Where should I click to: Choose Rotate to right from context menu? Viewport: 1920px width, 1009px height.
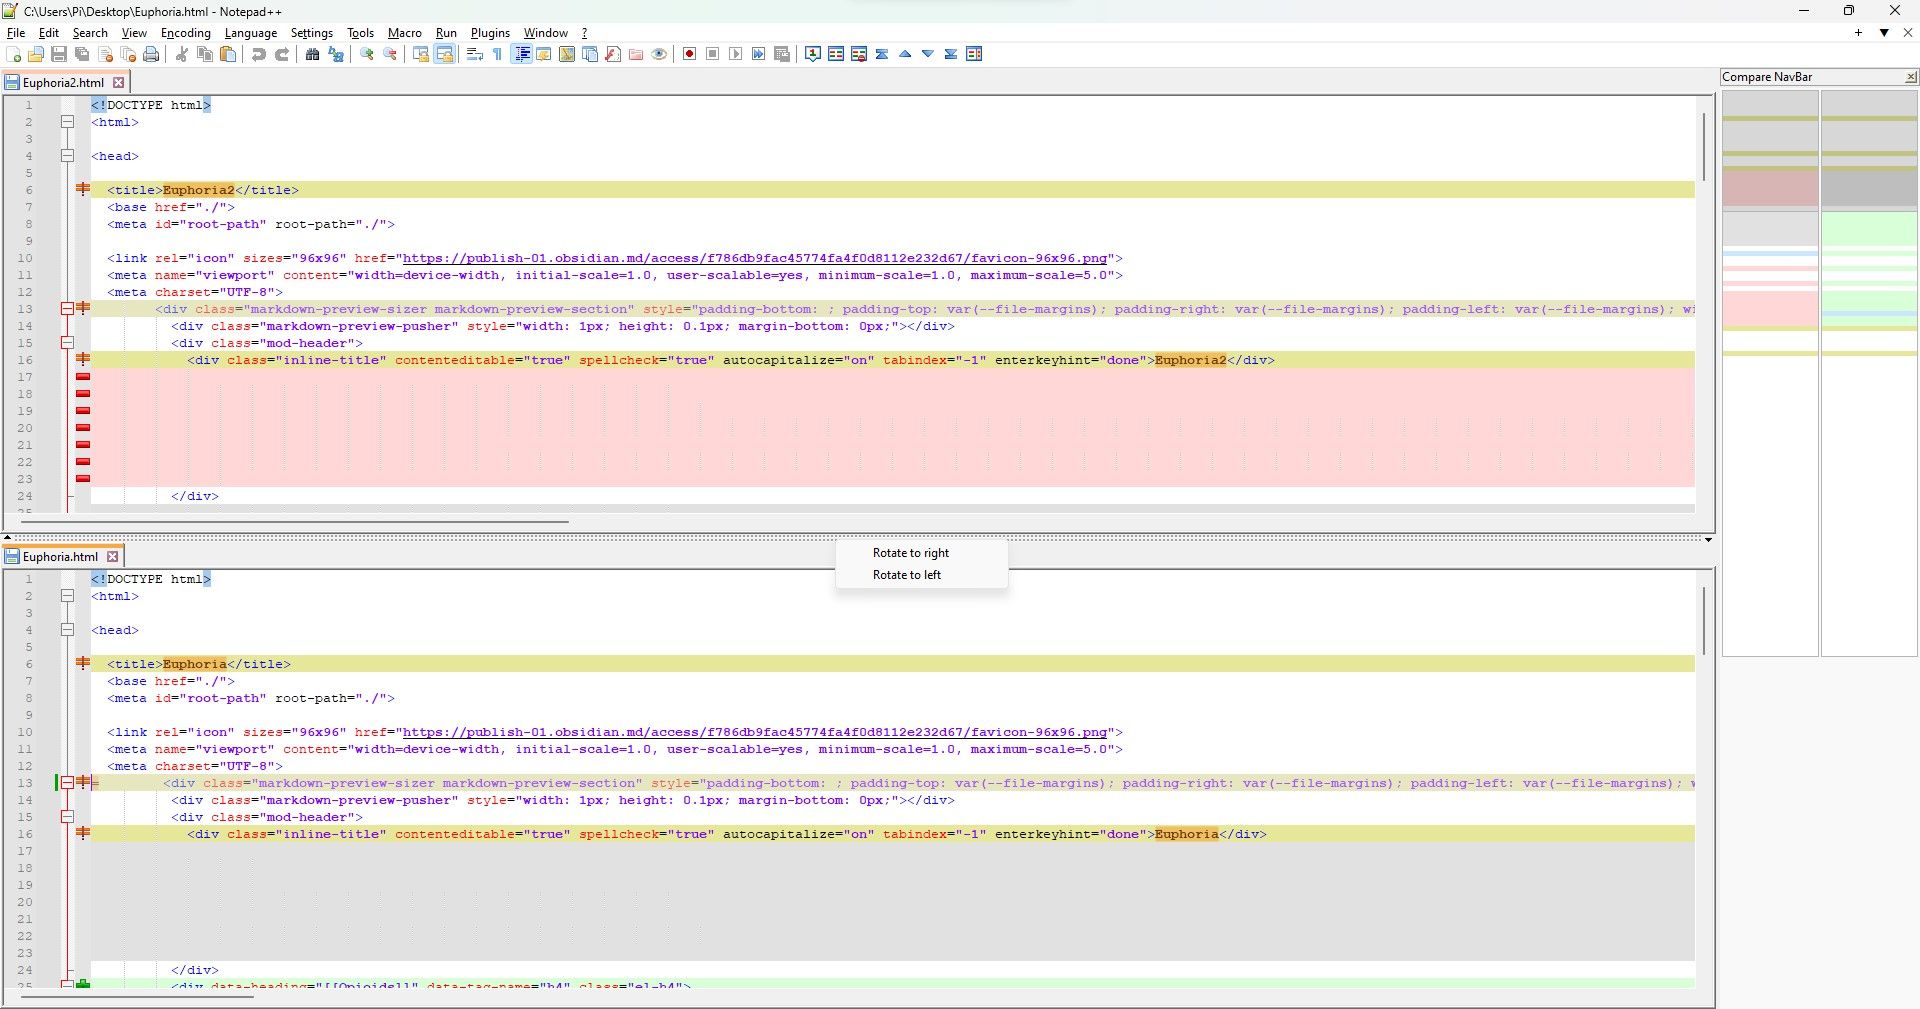click(910, 552)
